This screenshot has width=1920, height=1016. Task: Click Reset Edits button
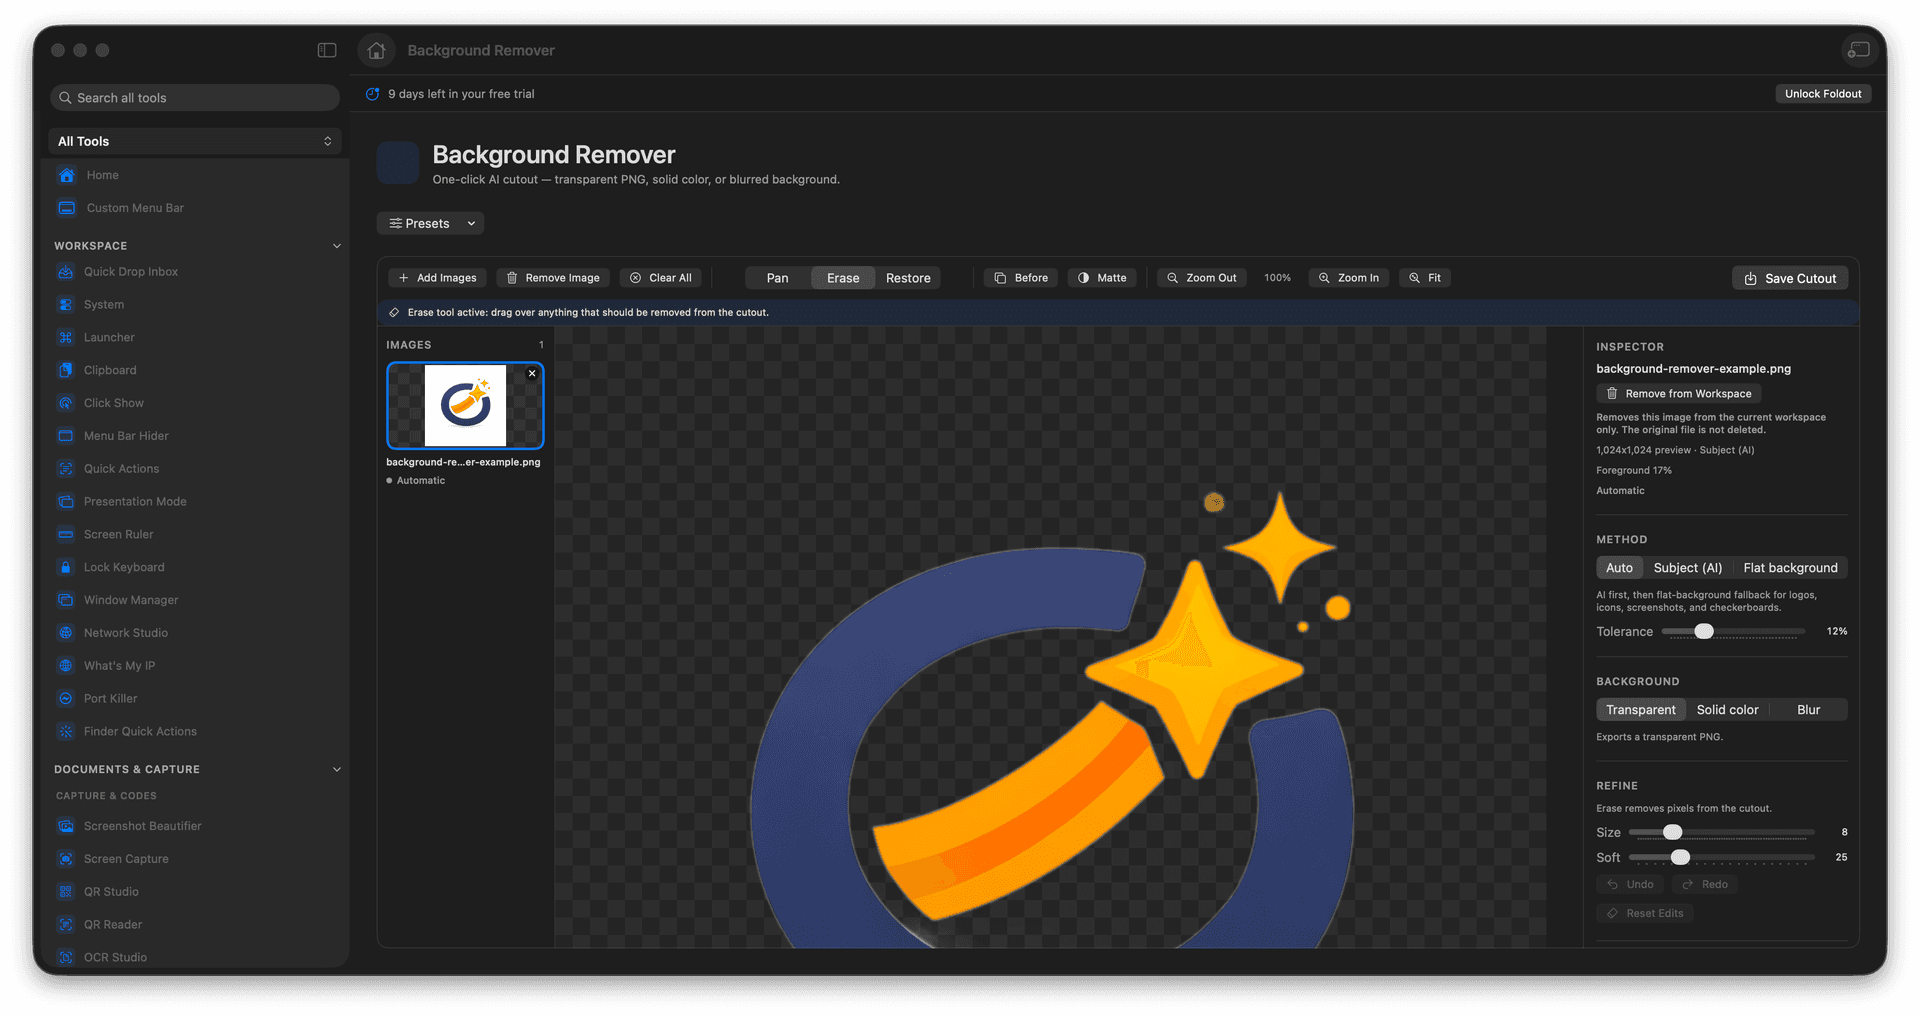[1645, 913]
